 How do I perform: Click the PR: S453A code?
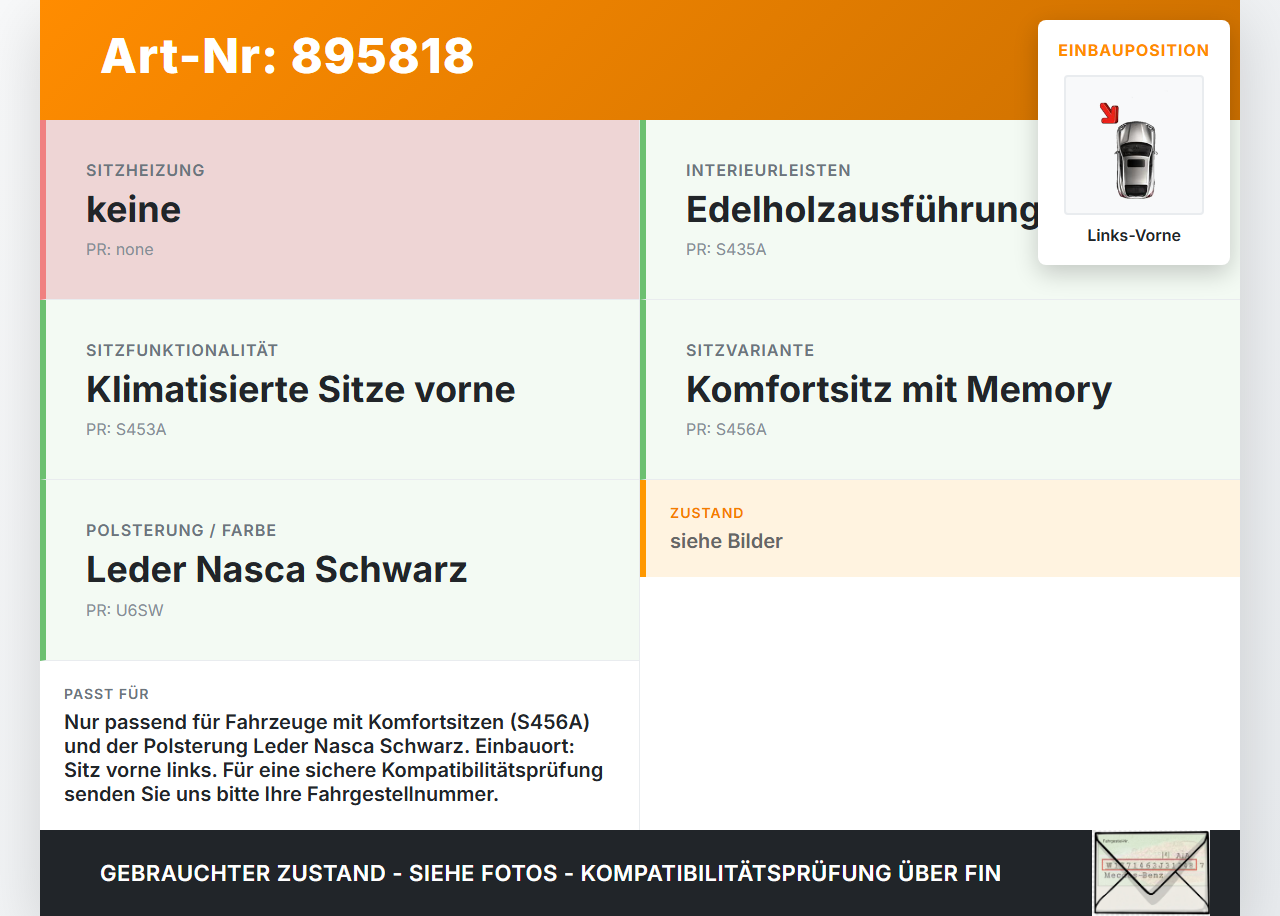point(126,430)
